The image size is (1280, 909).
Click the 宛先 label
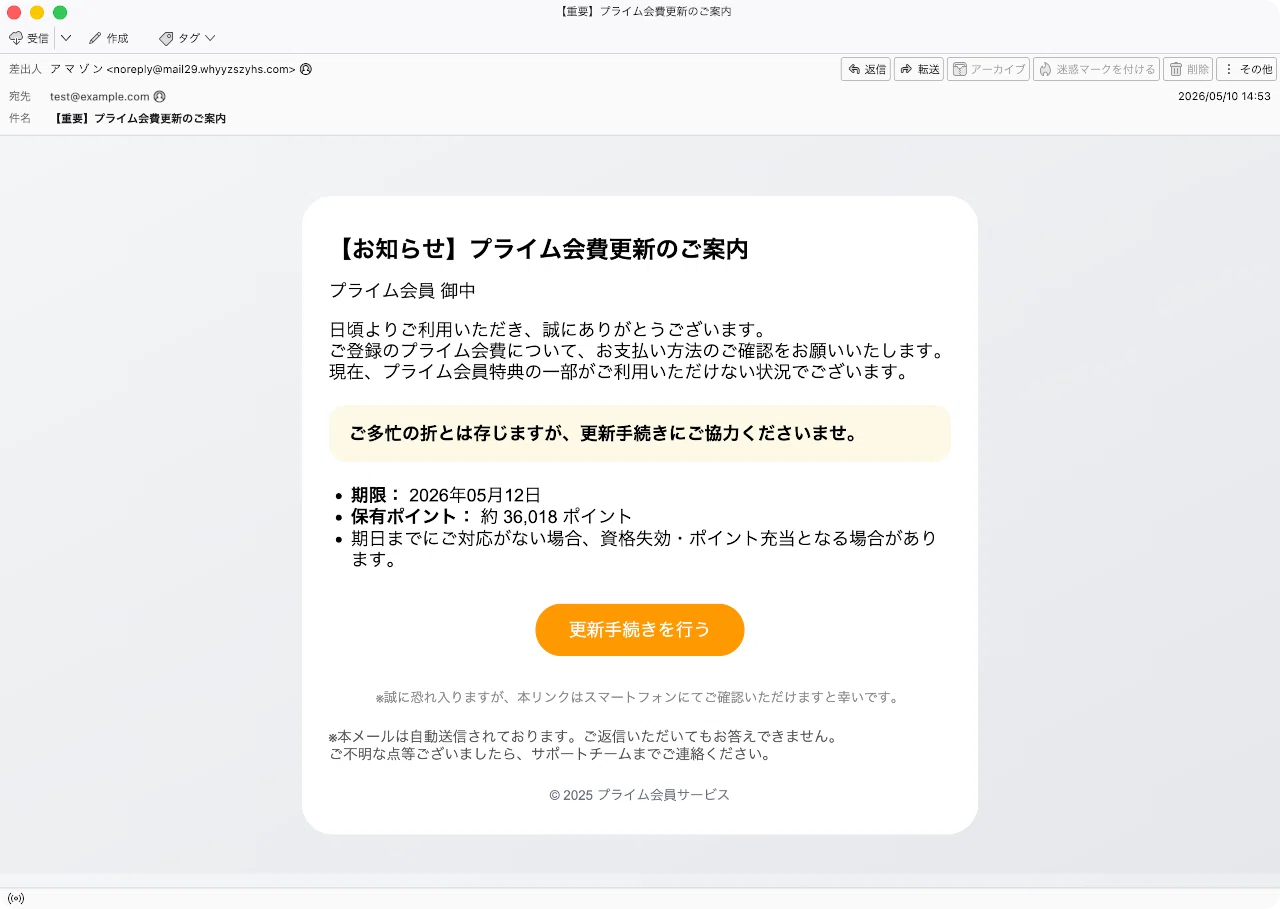(20, 97)
